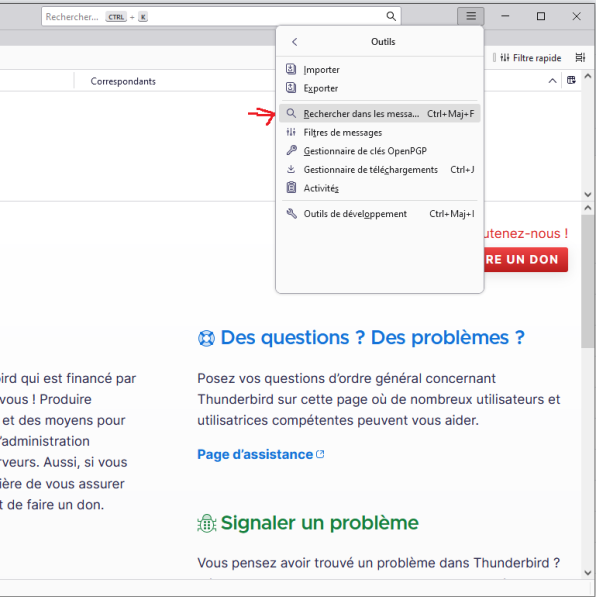Toggle the Filtre rapide bar

click(x=531, y=58)
